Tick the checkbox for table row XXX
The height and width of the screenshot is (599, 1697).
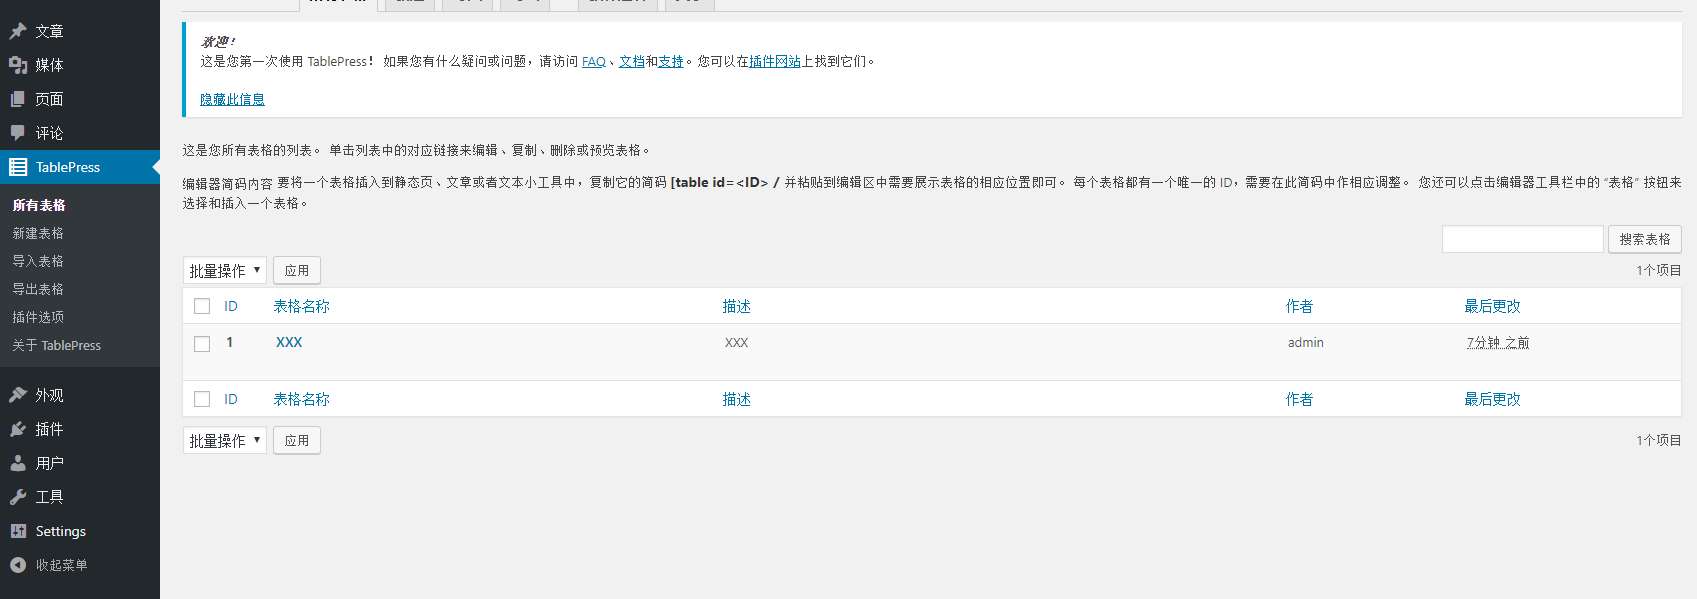click(202, 344)
